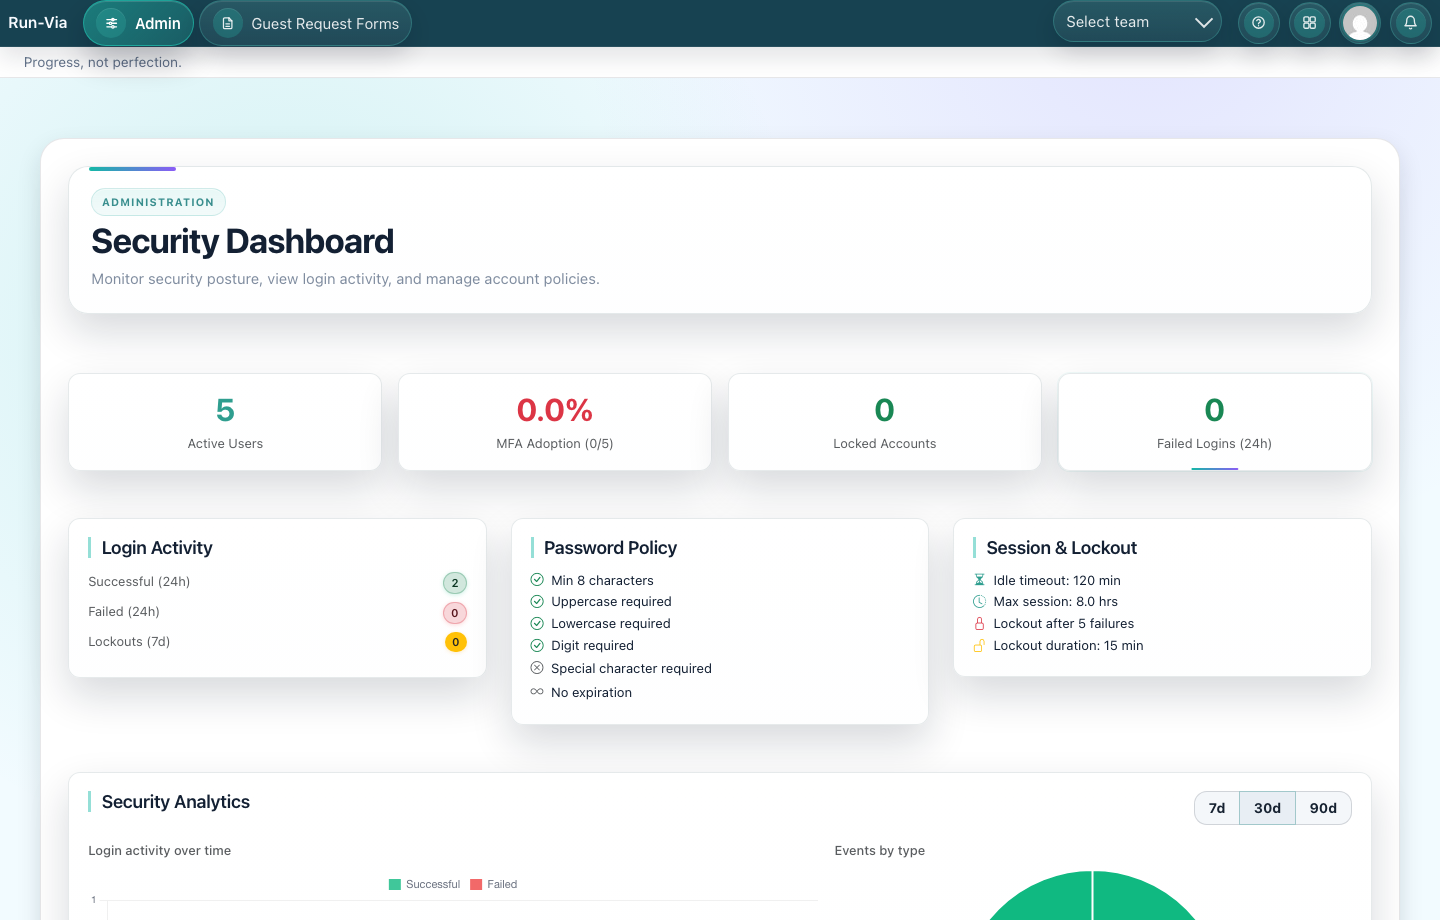Switch analytics range to 30d
Screen dimensions: 1440x920
[x=1267, y=808]
